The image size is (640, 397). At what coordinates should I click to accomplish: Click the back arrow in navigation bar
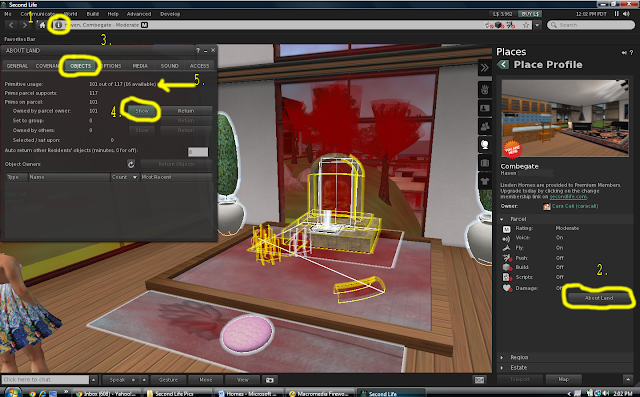(11, 25)
